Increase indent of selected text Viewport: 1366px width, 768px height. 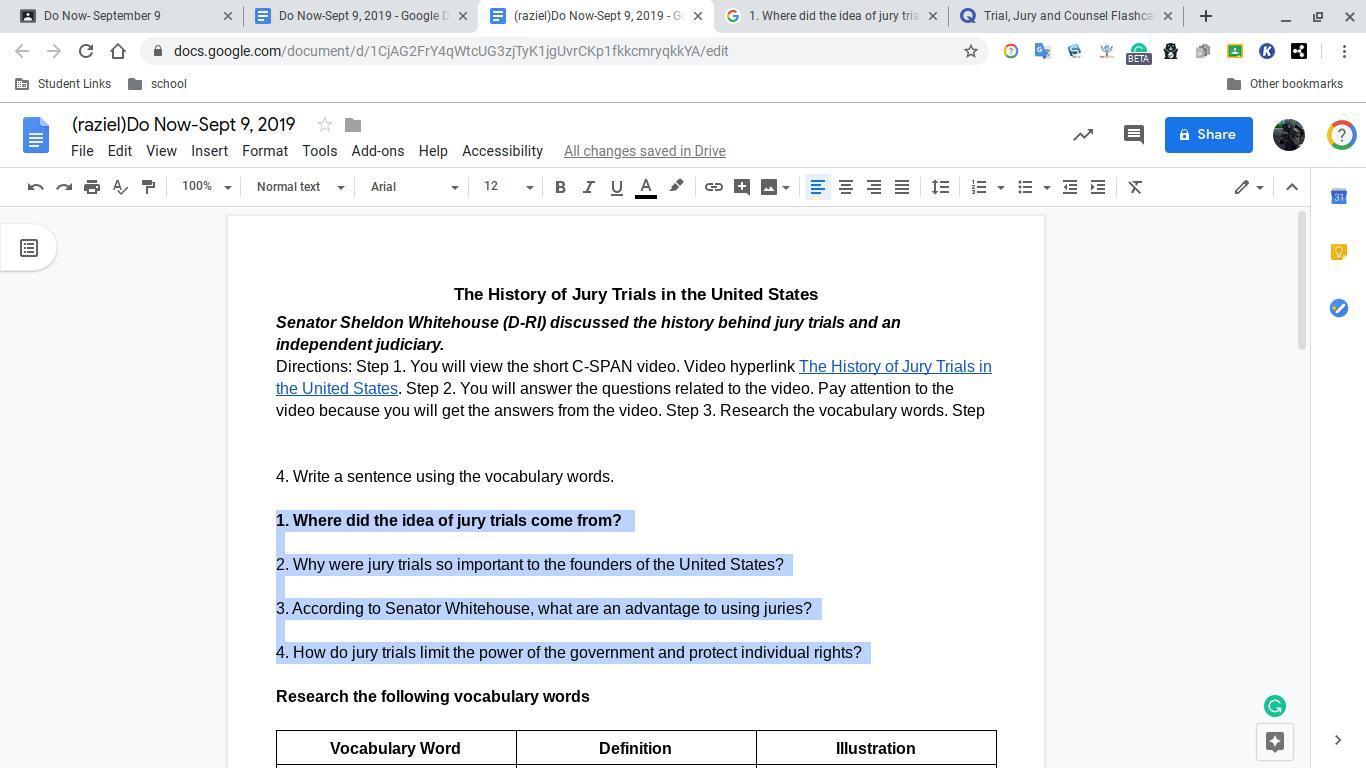[1097, 187]
